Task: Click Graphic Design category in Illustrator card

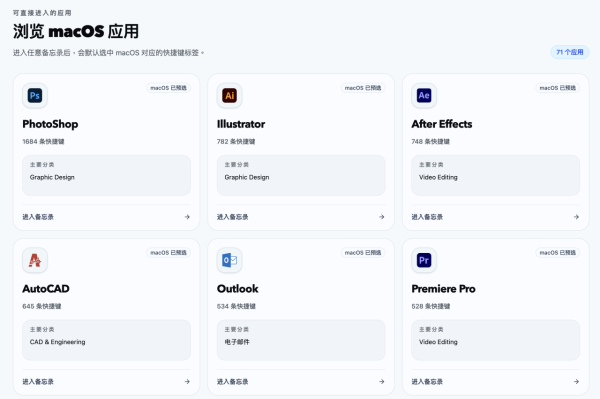Action: coord(247,177)
